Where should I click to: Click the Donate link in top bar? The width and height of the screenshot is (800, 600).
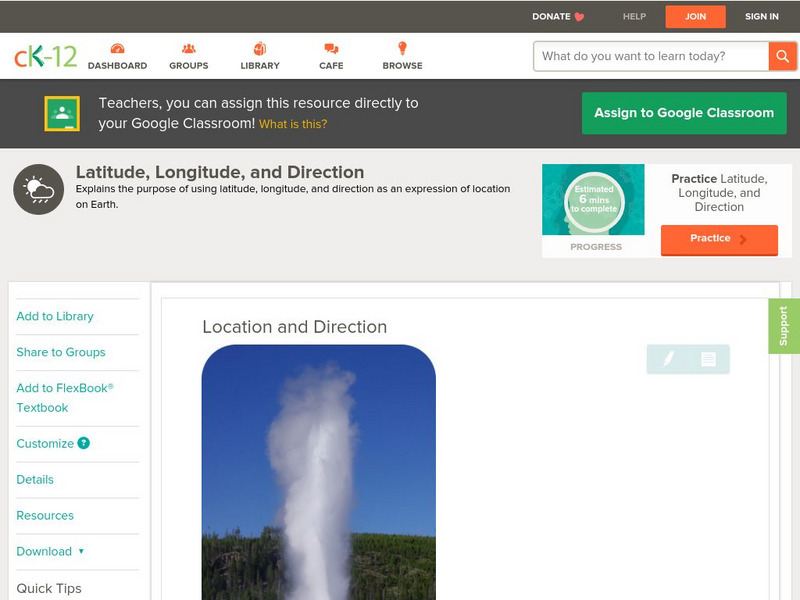point(557,17)
